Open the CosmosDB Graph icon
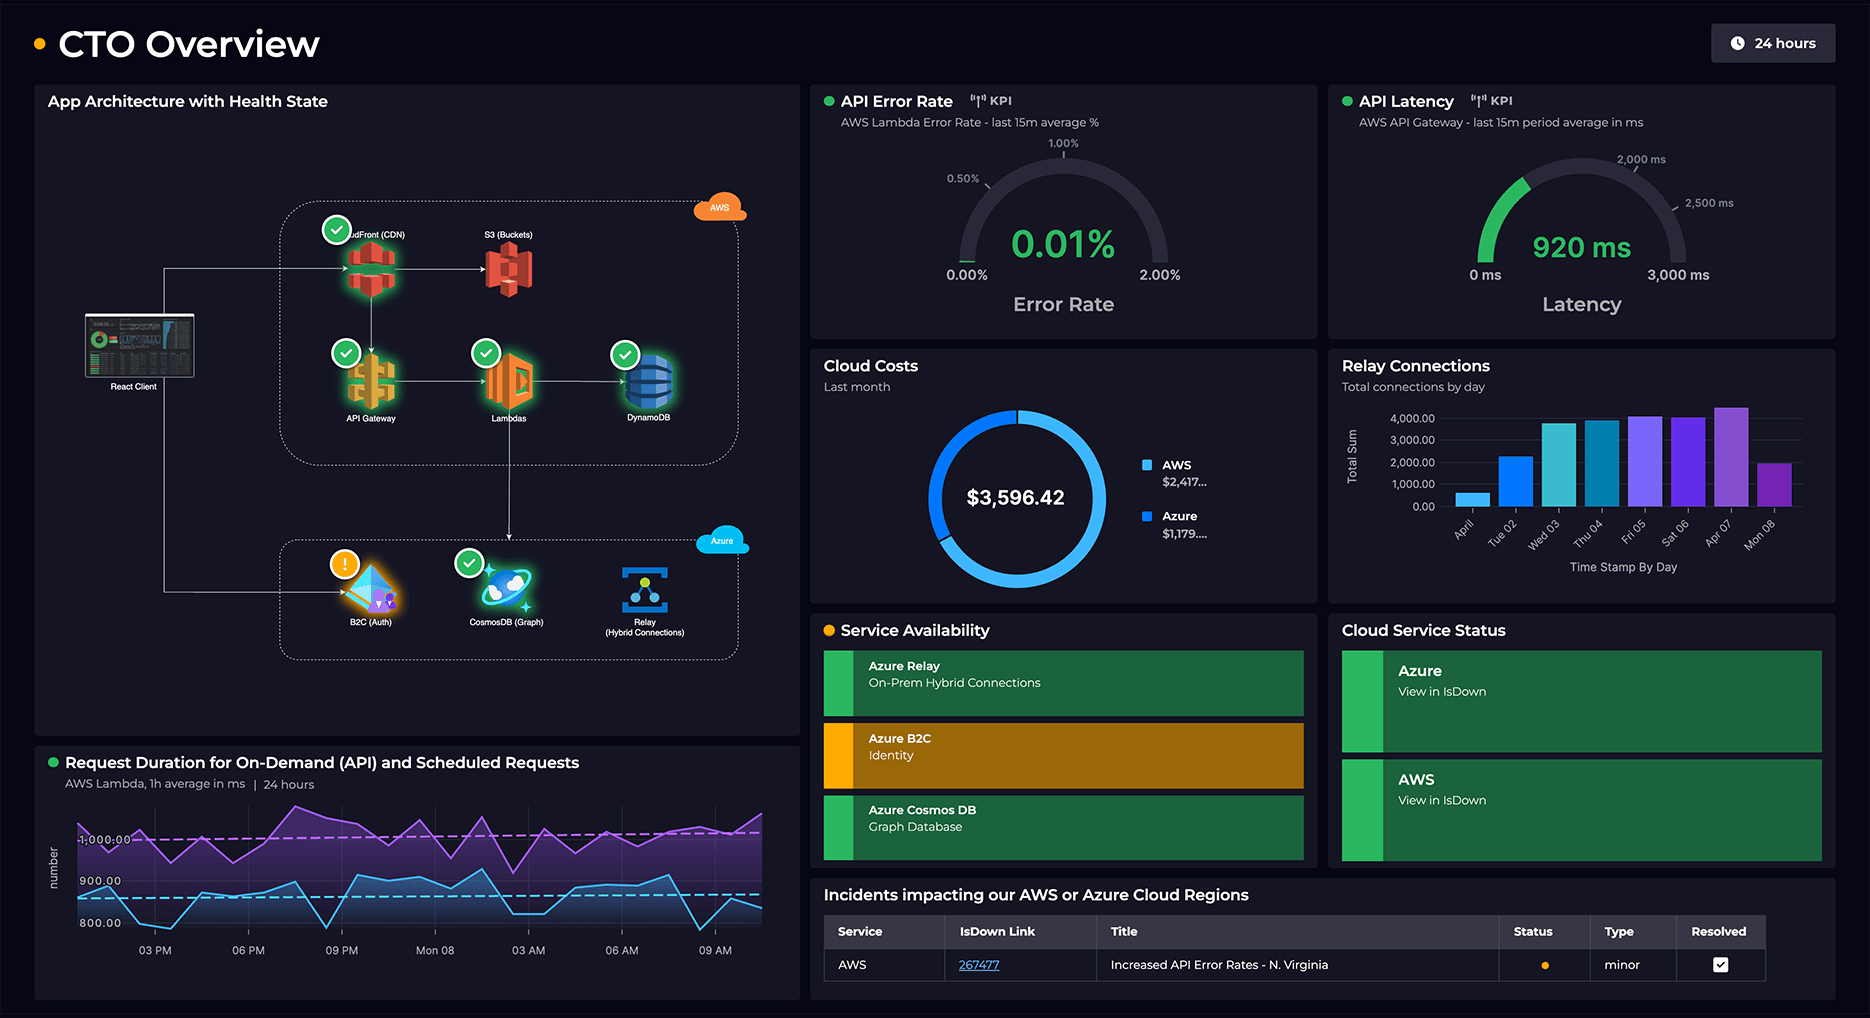The image size is (1870, 1018). [x=507, y=588]
